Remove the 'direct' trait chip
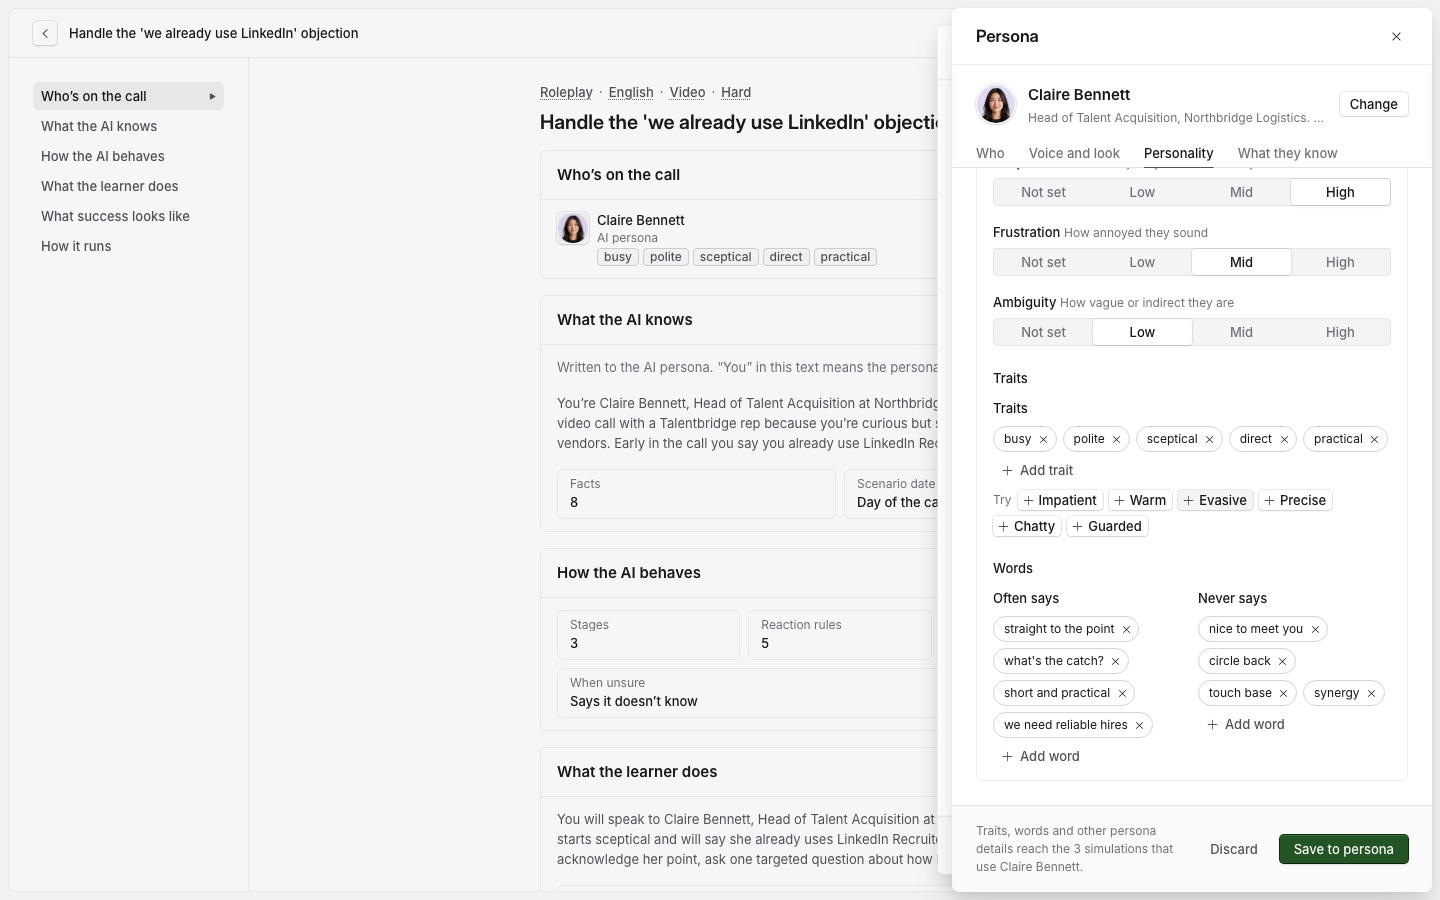The height and width of the screenshot is (900, 1440). coord(1284,439)
